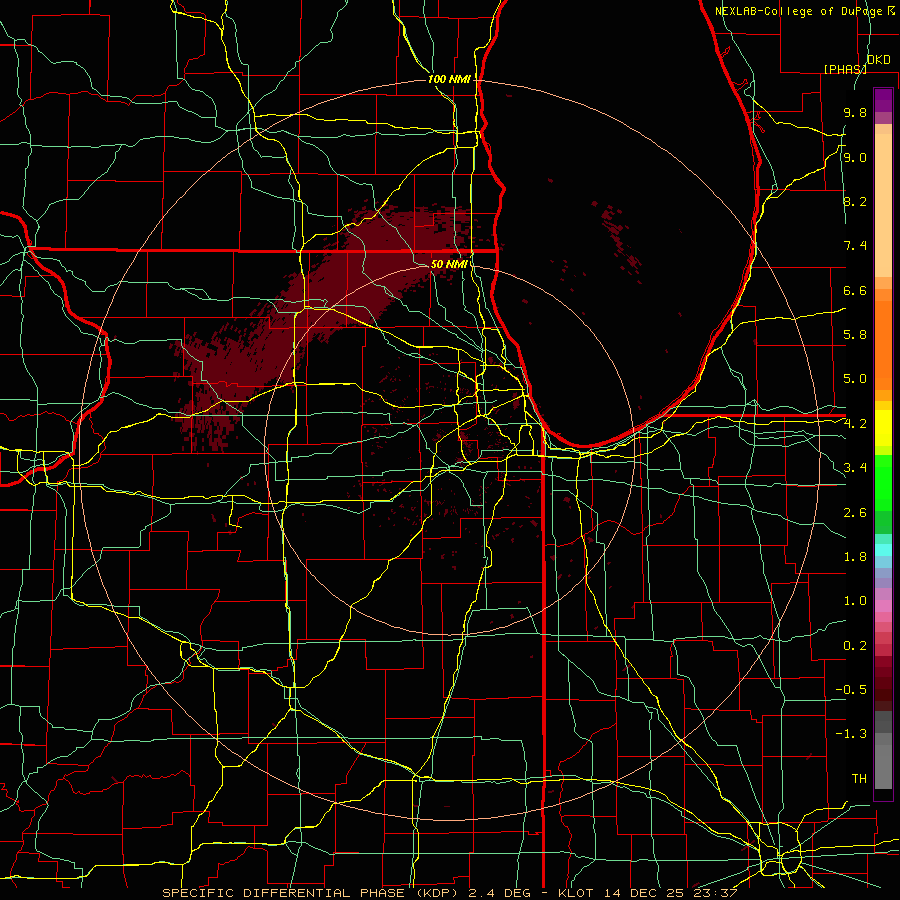This screenshot has height=900, width=900.
Task: Click the 9.0 value on the color scale
Action: [x=855, y=157]
